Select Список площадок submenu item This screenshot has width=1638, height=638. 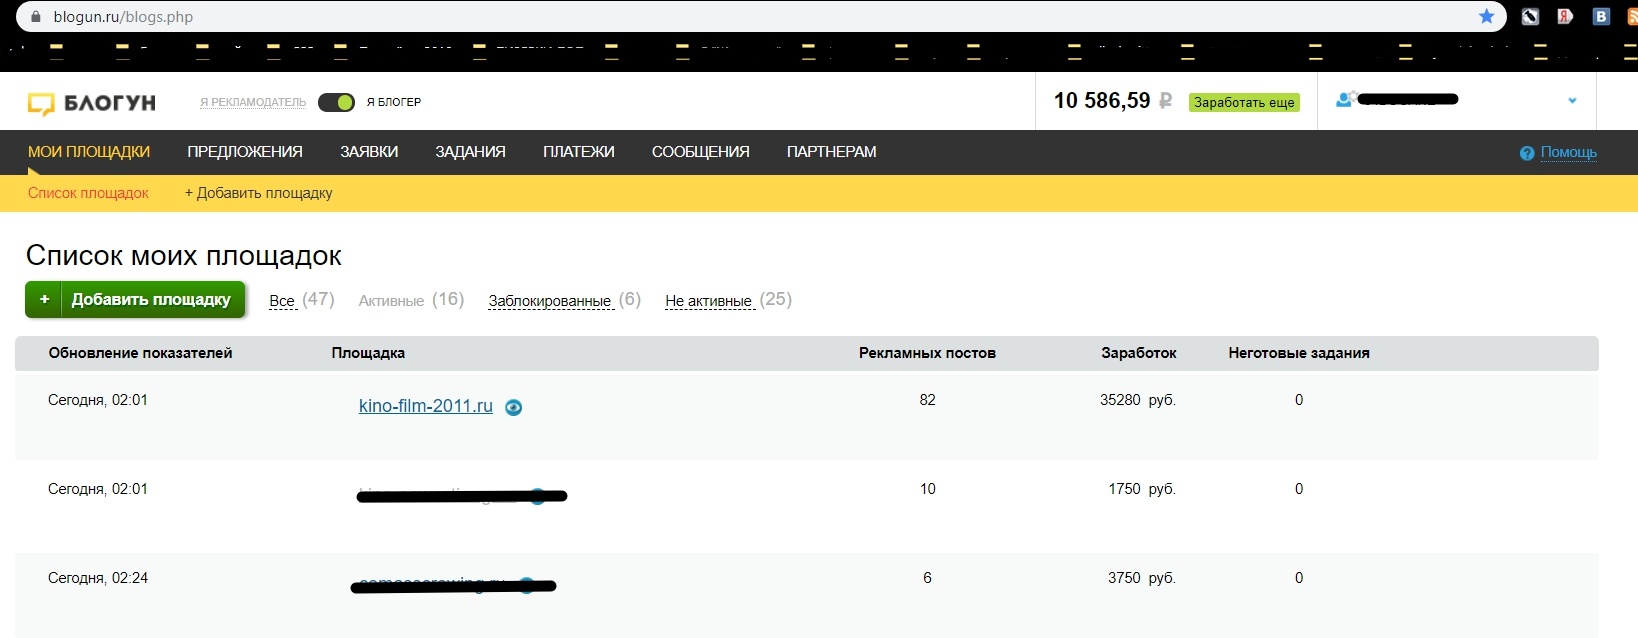tap(88, 193)
